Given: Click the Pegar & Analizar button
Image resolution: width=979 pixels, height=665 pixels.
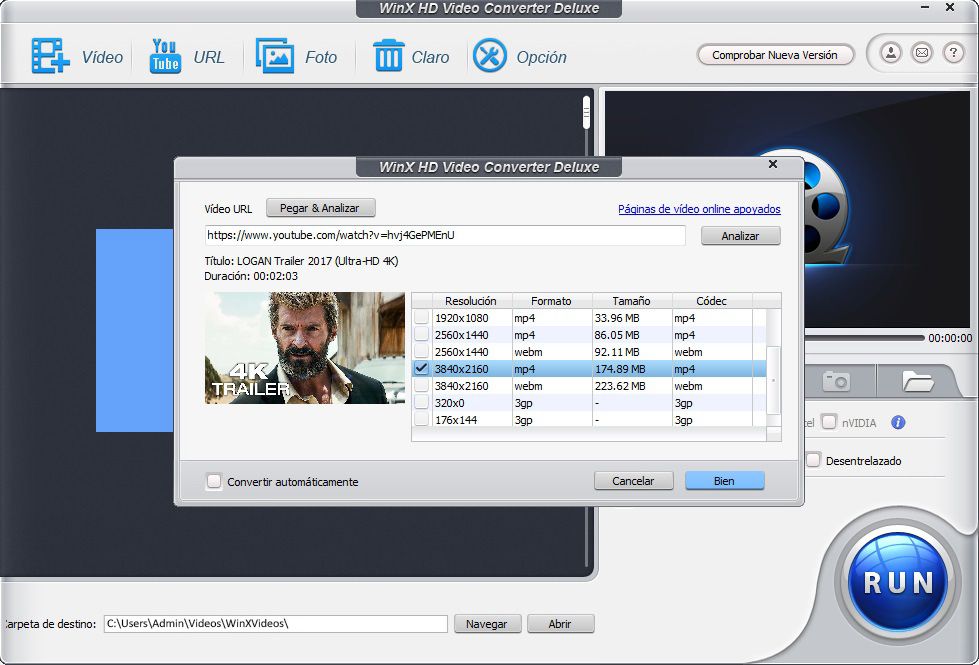Looking at the screenshot, I should [x=320, y=208].
